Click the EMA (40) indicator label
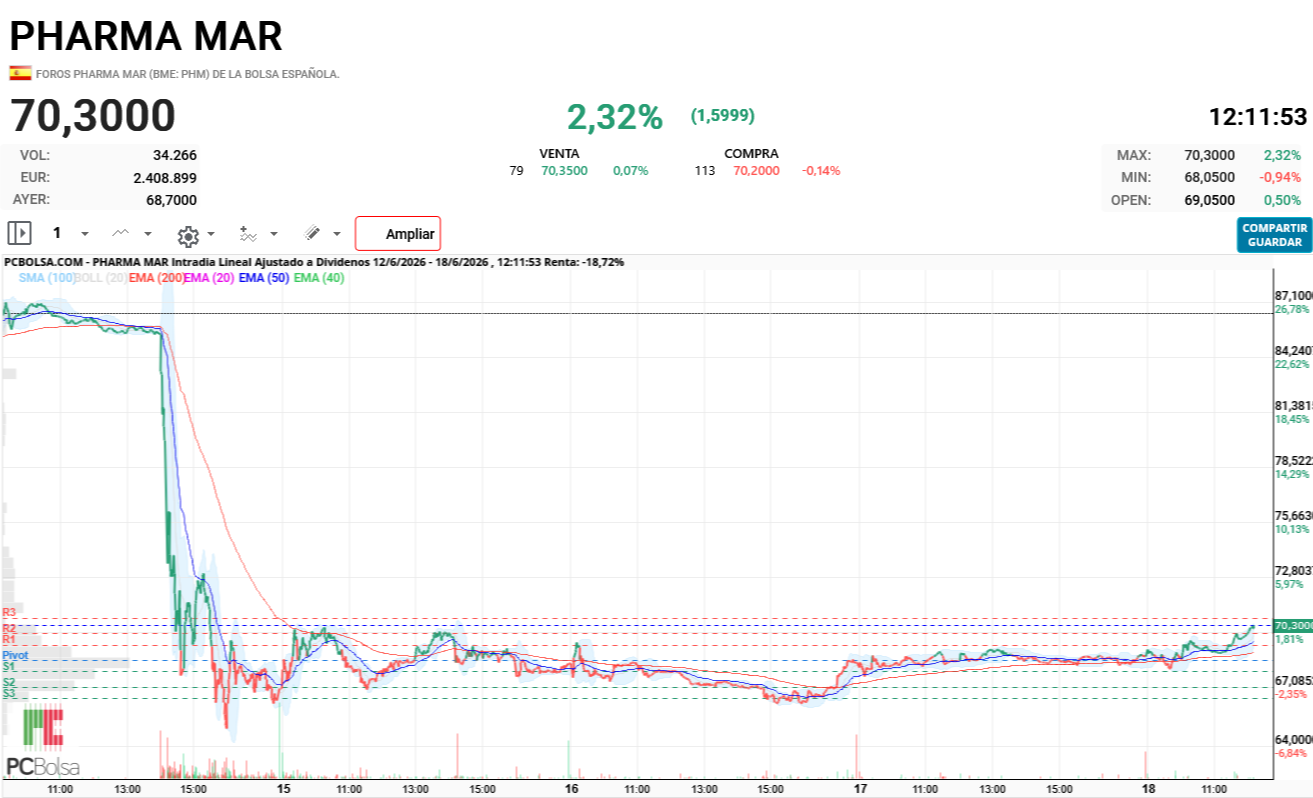 tap(319, 278)
